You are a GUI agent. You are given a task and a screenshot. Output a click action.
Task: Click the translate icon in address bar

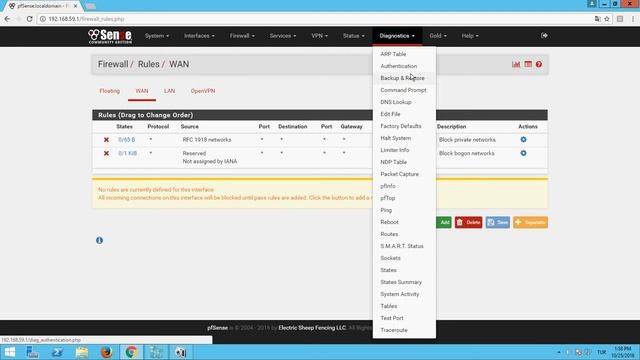[598, 19]
